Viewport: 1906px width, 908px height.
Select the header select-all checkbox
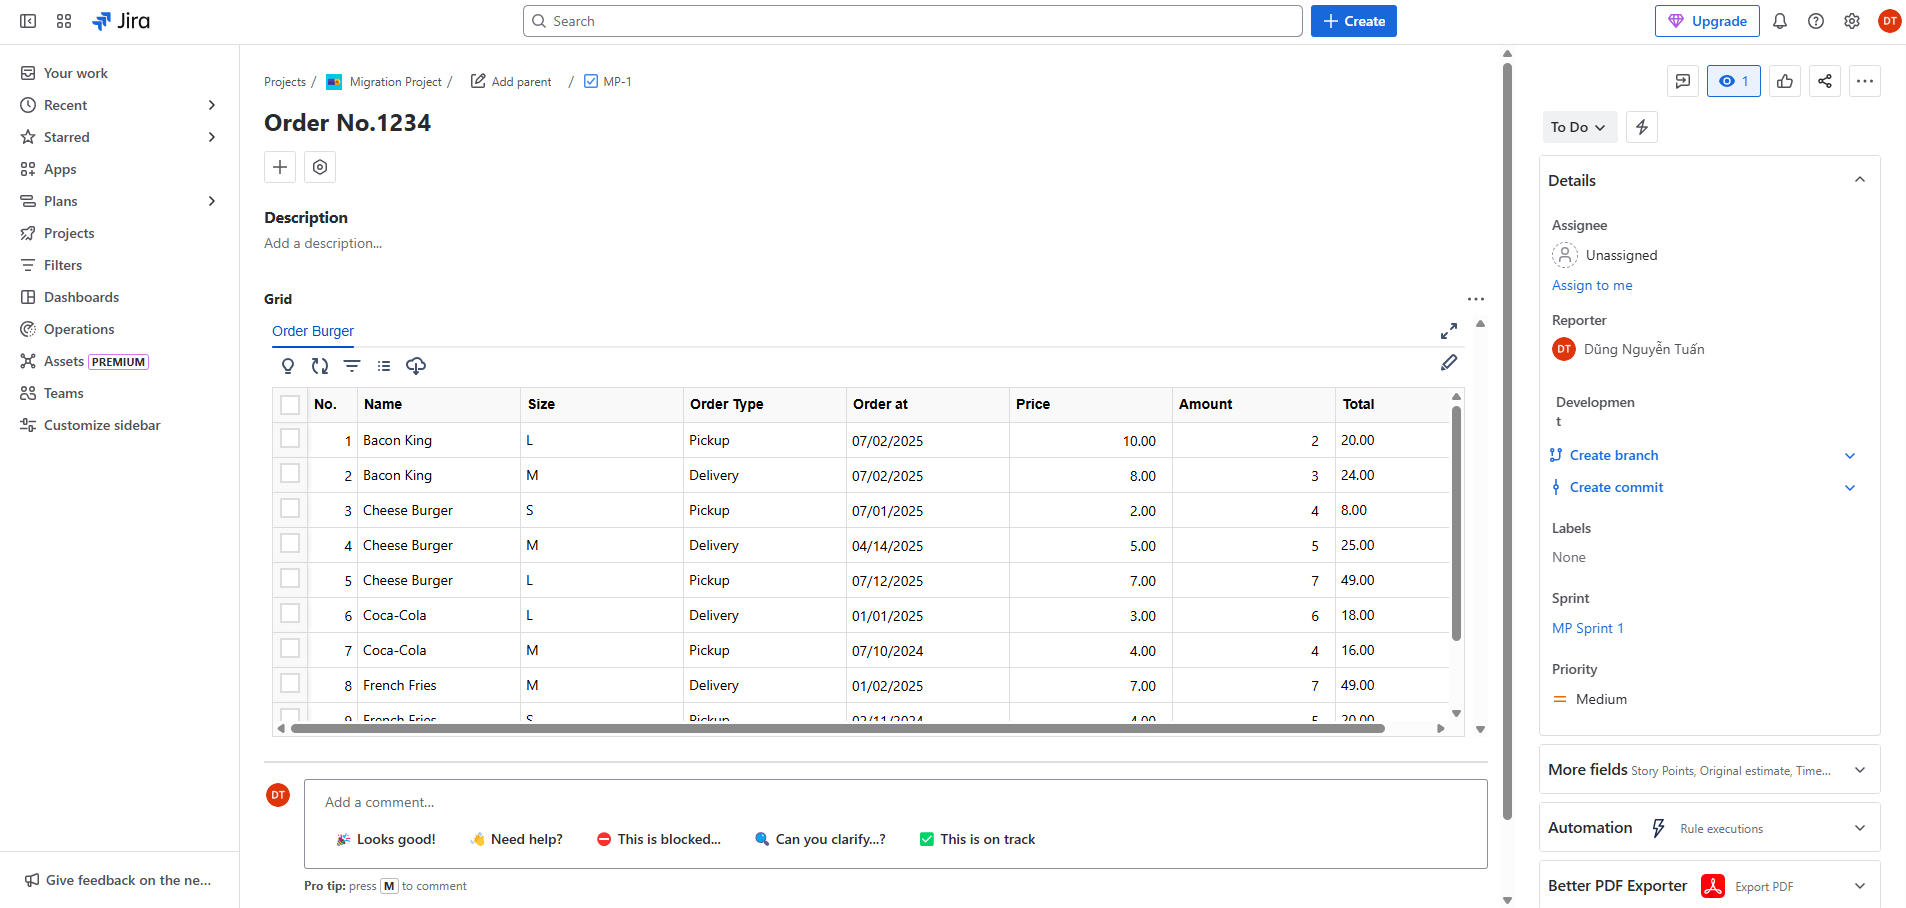click(290, 404)
